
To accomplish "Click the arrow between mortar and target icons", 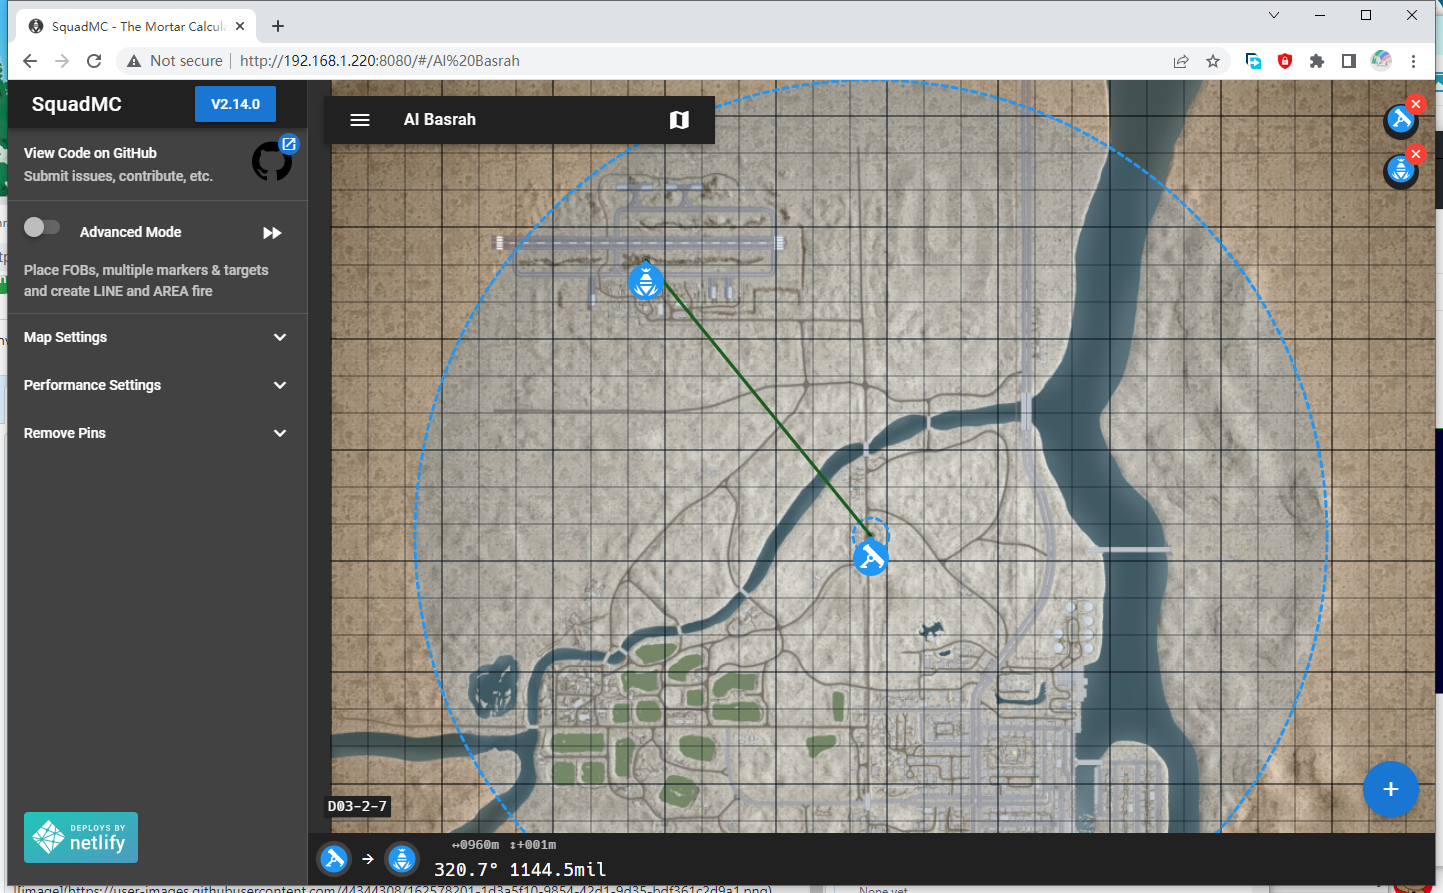I will tap(368, 859).
